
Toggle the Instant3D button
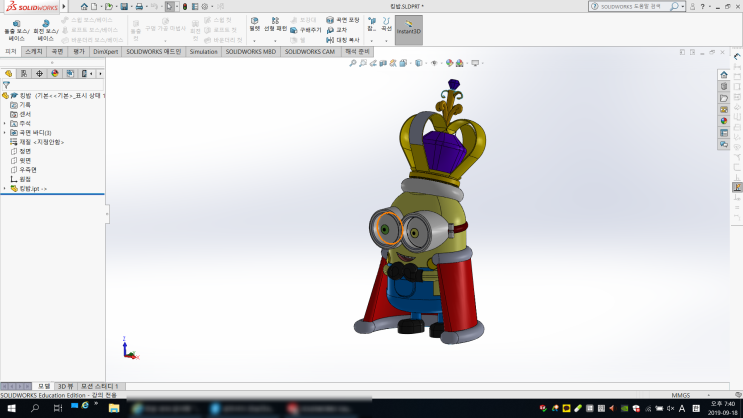pyautogui.click(x=408, y=30)
